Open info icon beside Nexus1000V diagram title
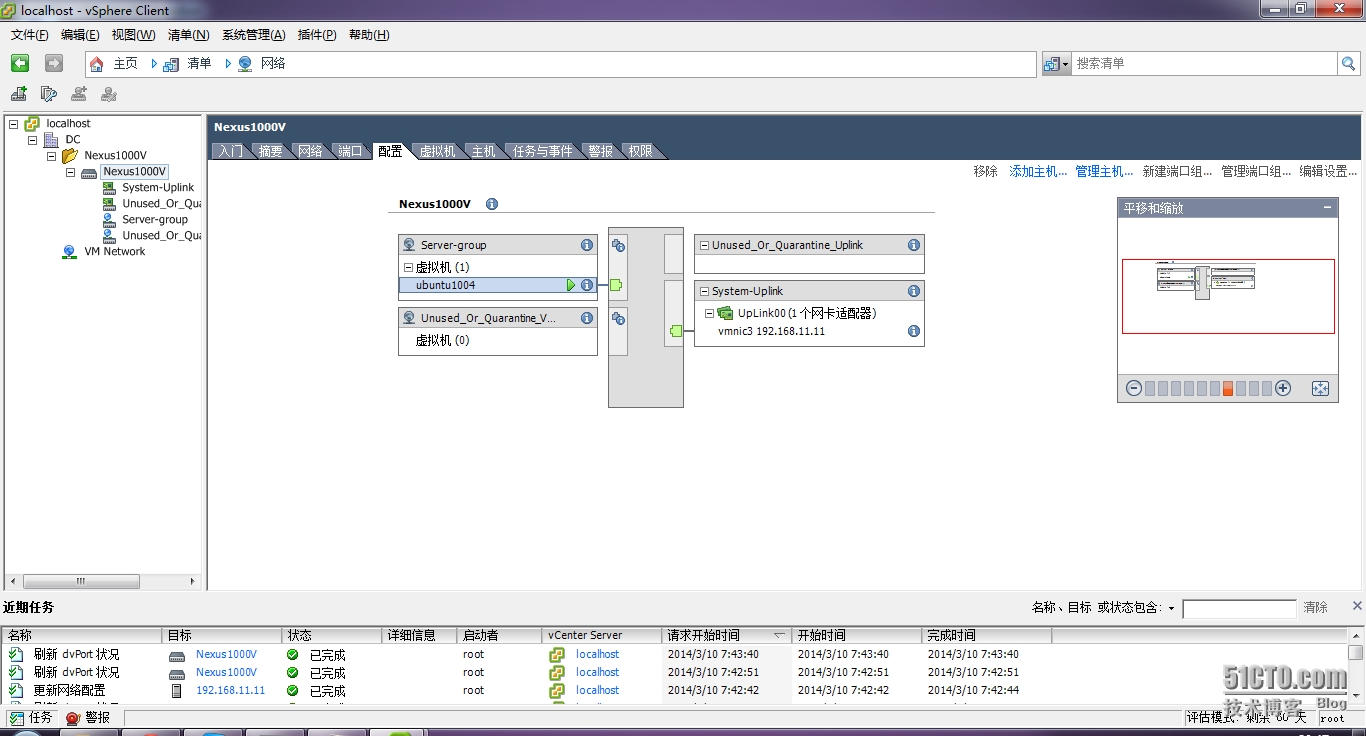This screenshot has height=736, width=1366. pos(492,204)
